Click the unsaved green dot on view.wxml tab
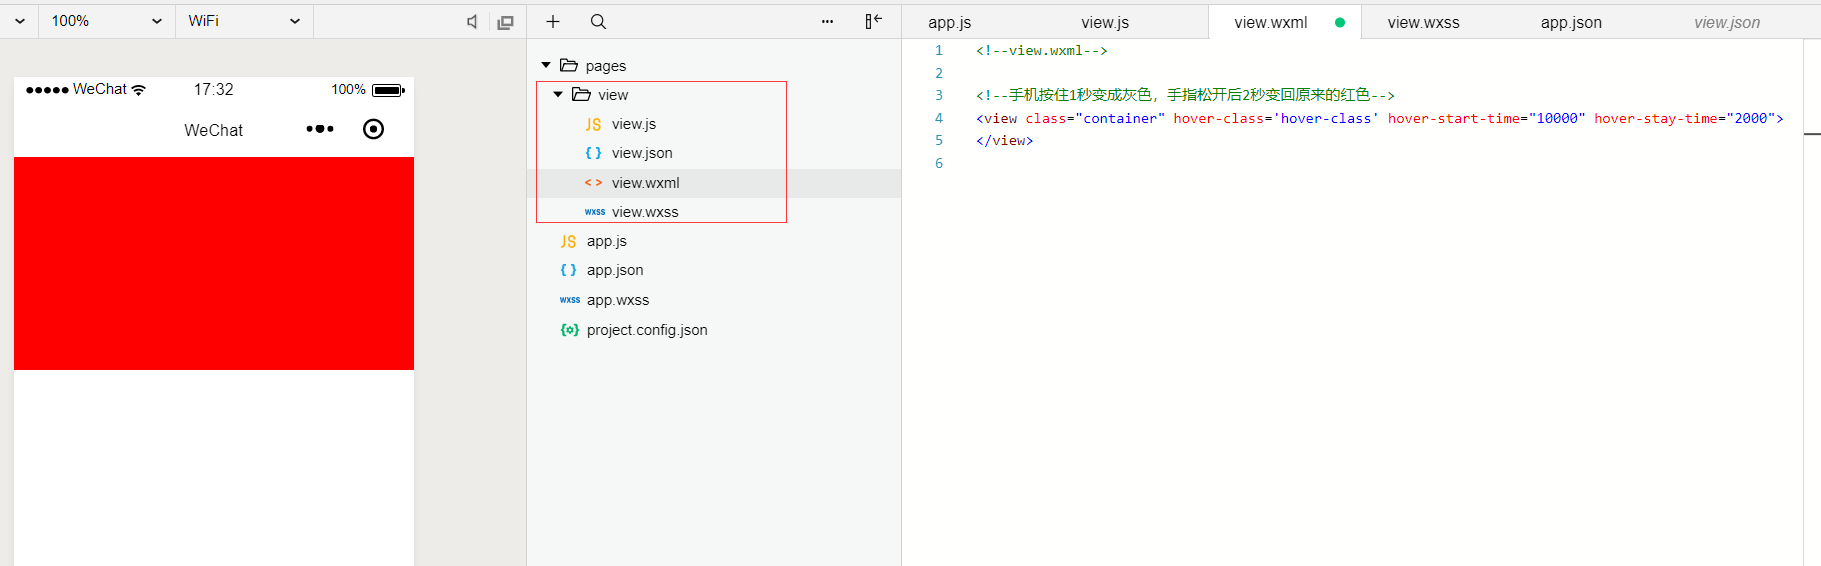The width and height of the screenshot is (1821, 566). click(1340, 22)
